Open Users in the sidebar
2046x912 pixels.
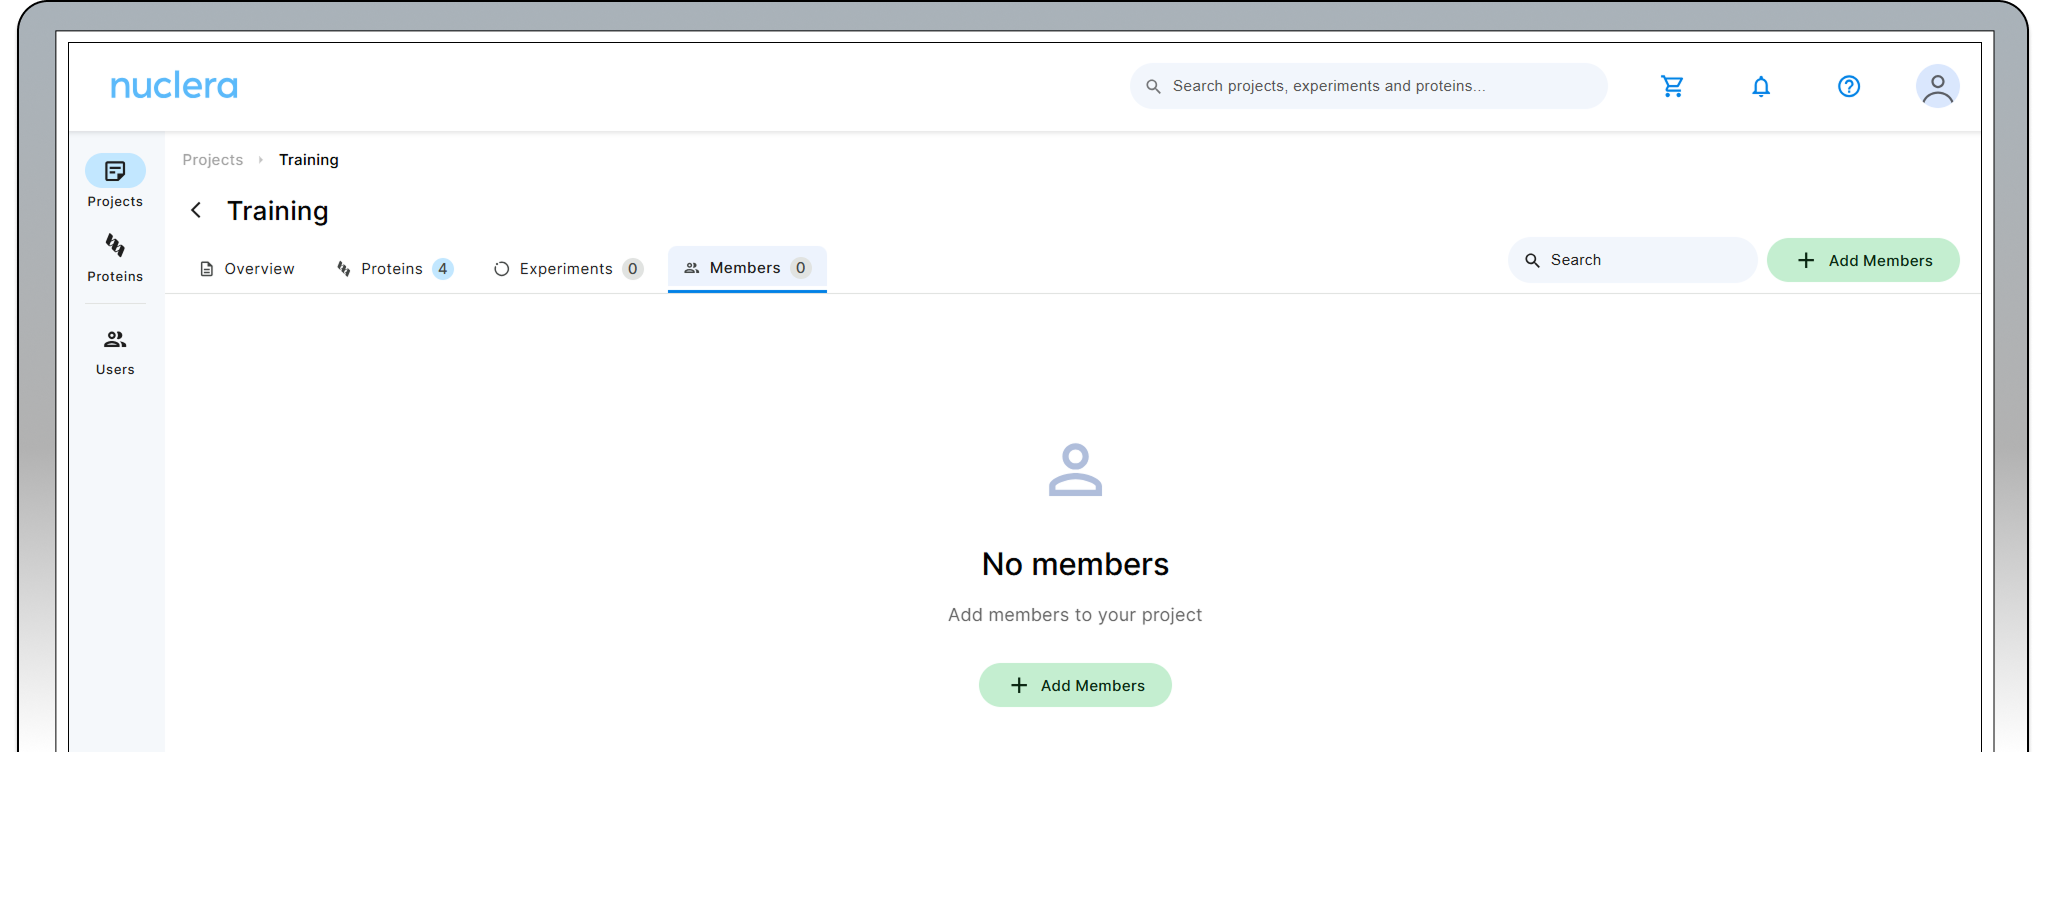coord(115,352)
